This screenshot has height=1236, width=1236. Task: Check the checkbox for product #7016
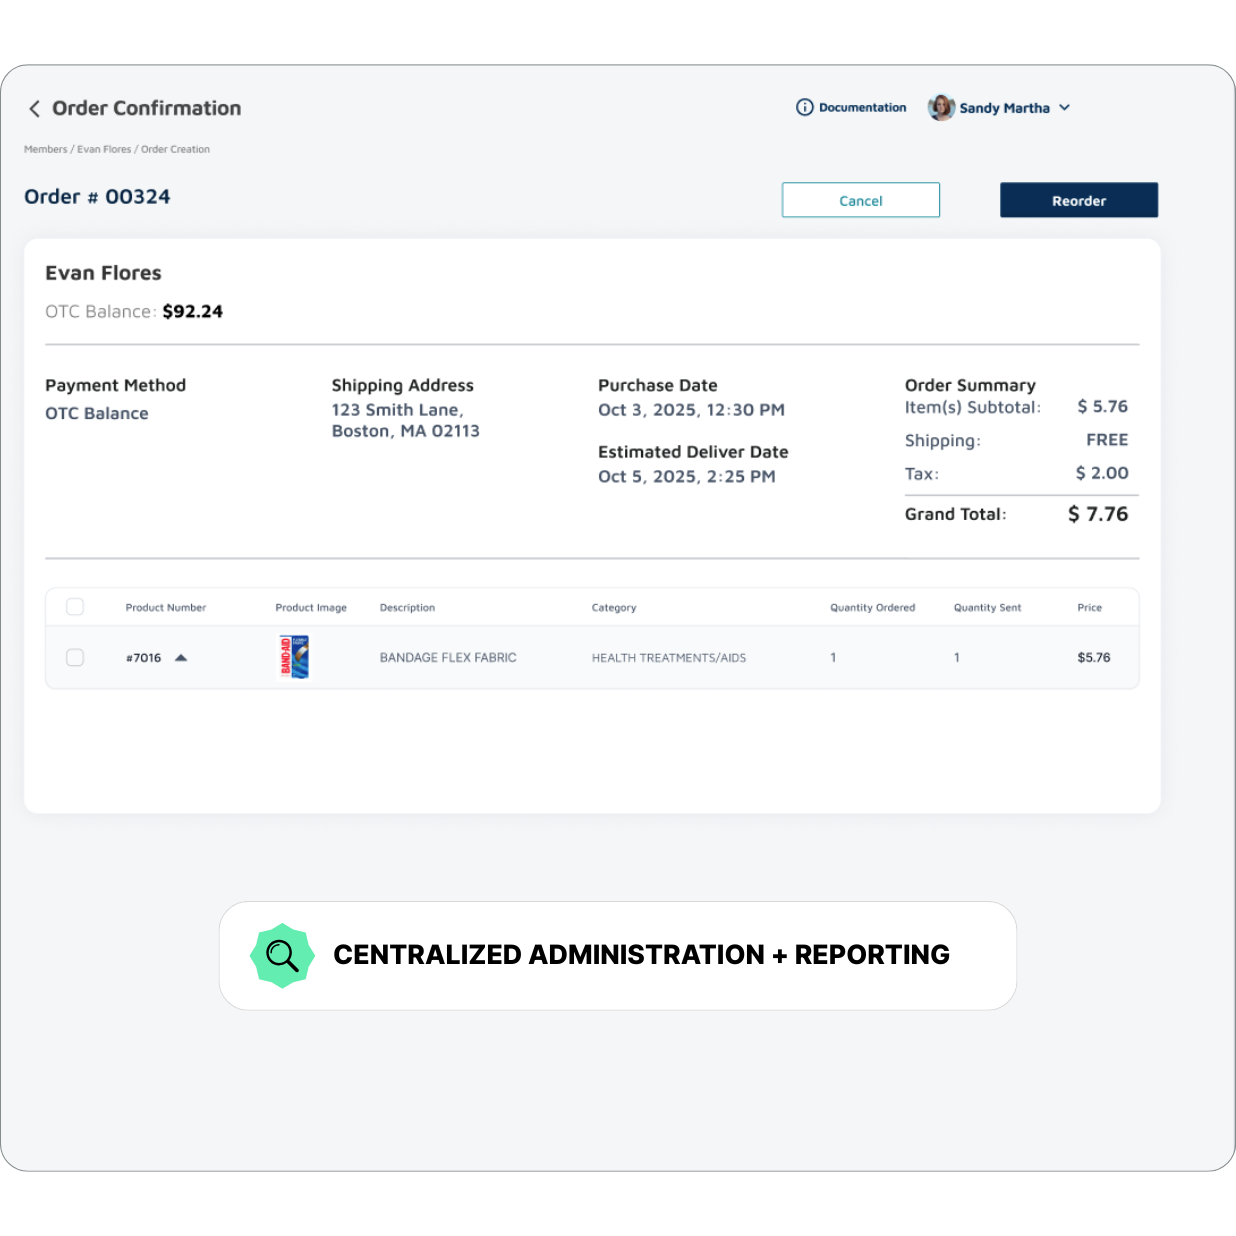click(75, 657)
